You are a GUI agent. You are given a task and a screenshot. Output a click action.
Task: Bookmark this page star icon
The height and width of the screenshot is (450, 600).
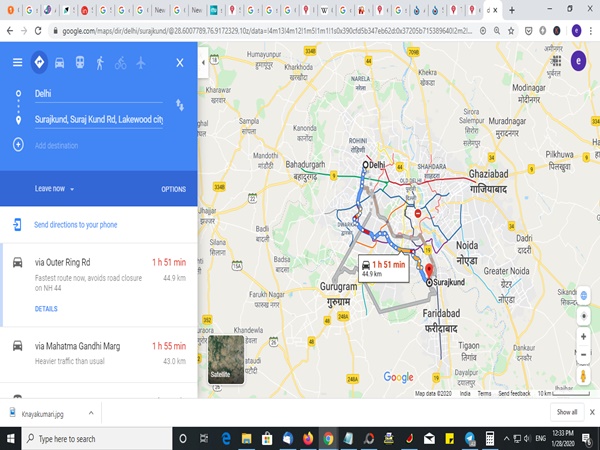(511, 31)
